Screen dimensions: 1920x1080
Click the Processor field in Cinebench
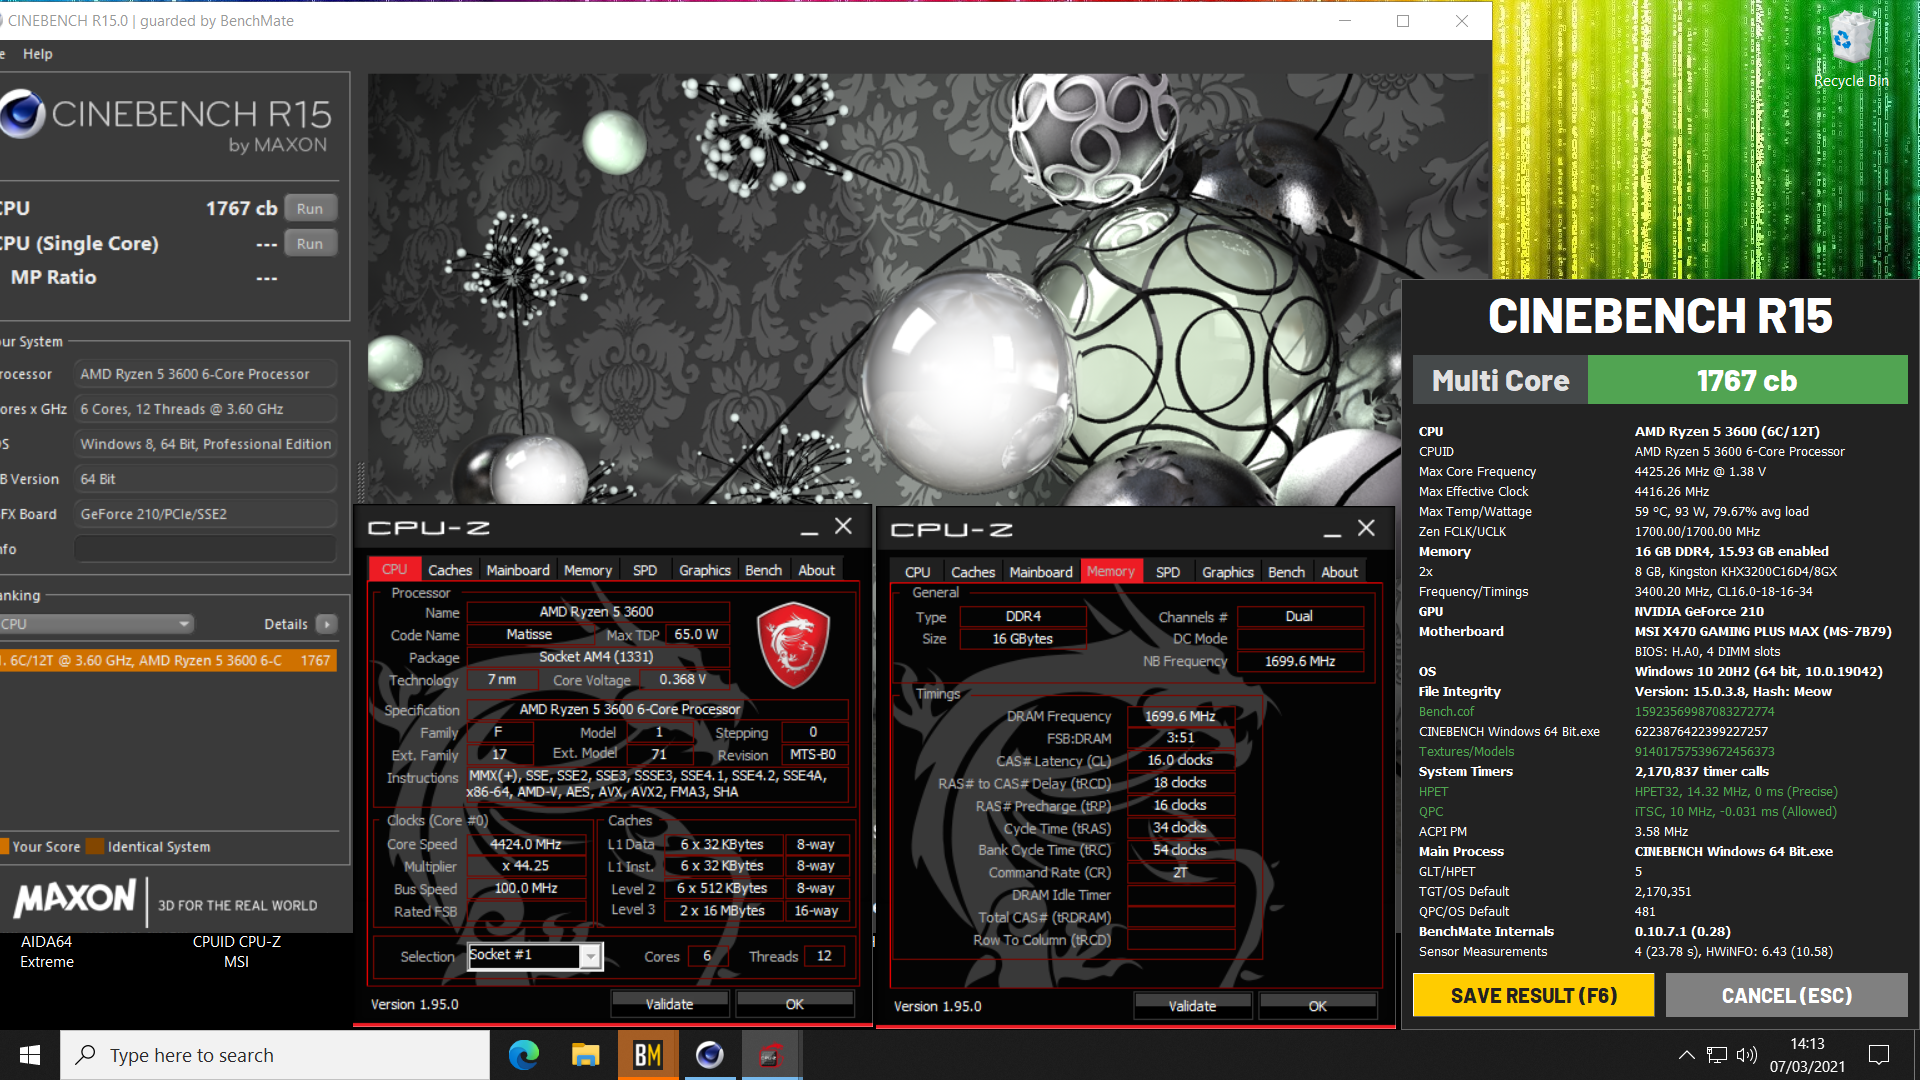point(205,374)
